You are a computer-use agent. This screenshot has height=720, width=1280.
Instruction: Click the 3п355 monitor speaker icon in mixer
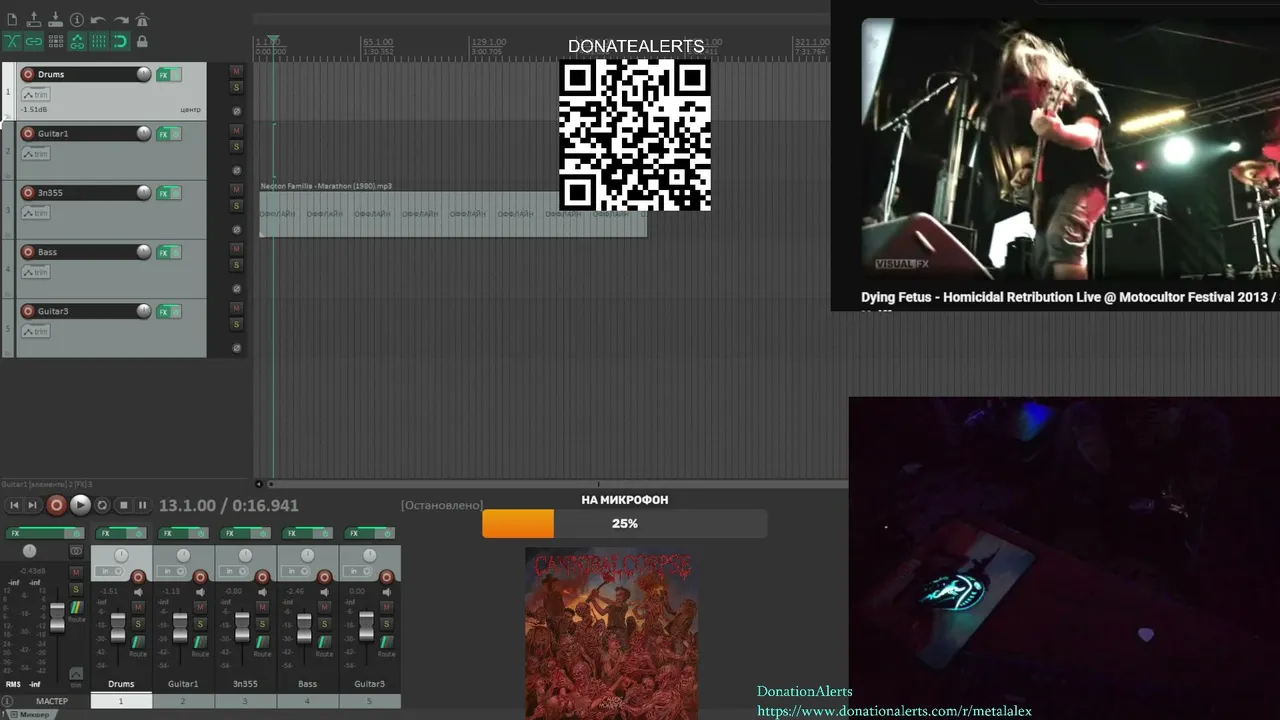click(262, 592)
